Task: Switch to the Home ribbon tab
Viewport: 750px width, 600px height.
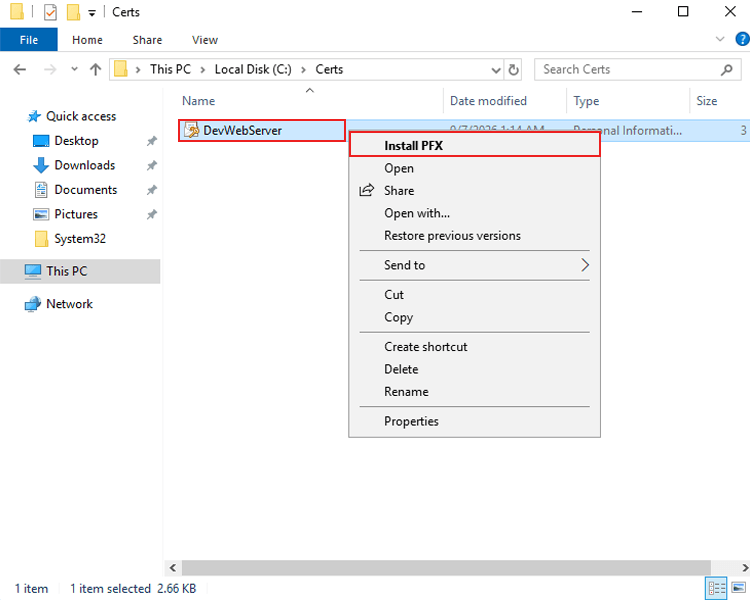Action: (87, 40)
